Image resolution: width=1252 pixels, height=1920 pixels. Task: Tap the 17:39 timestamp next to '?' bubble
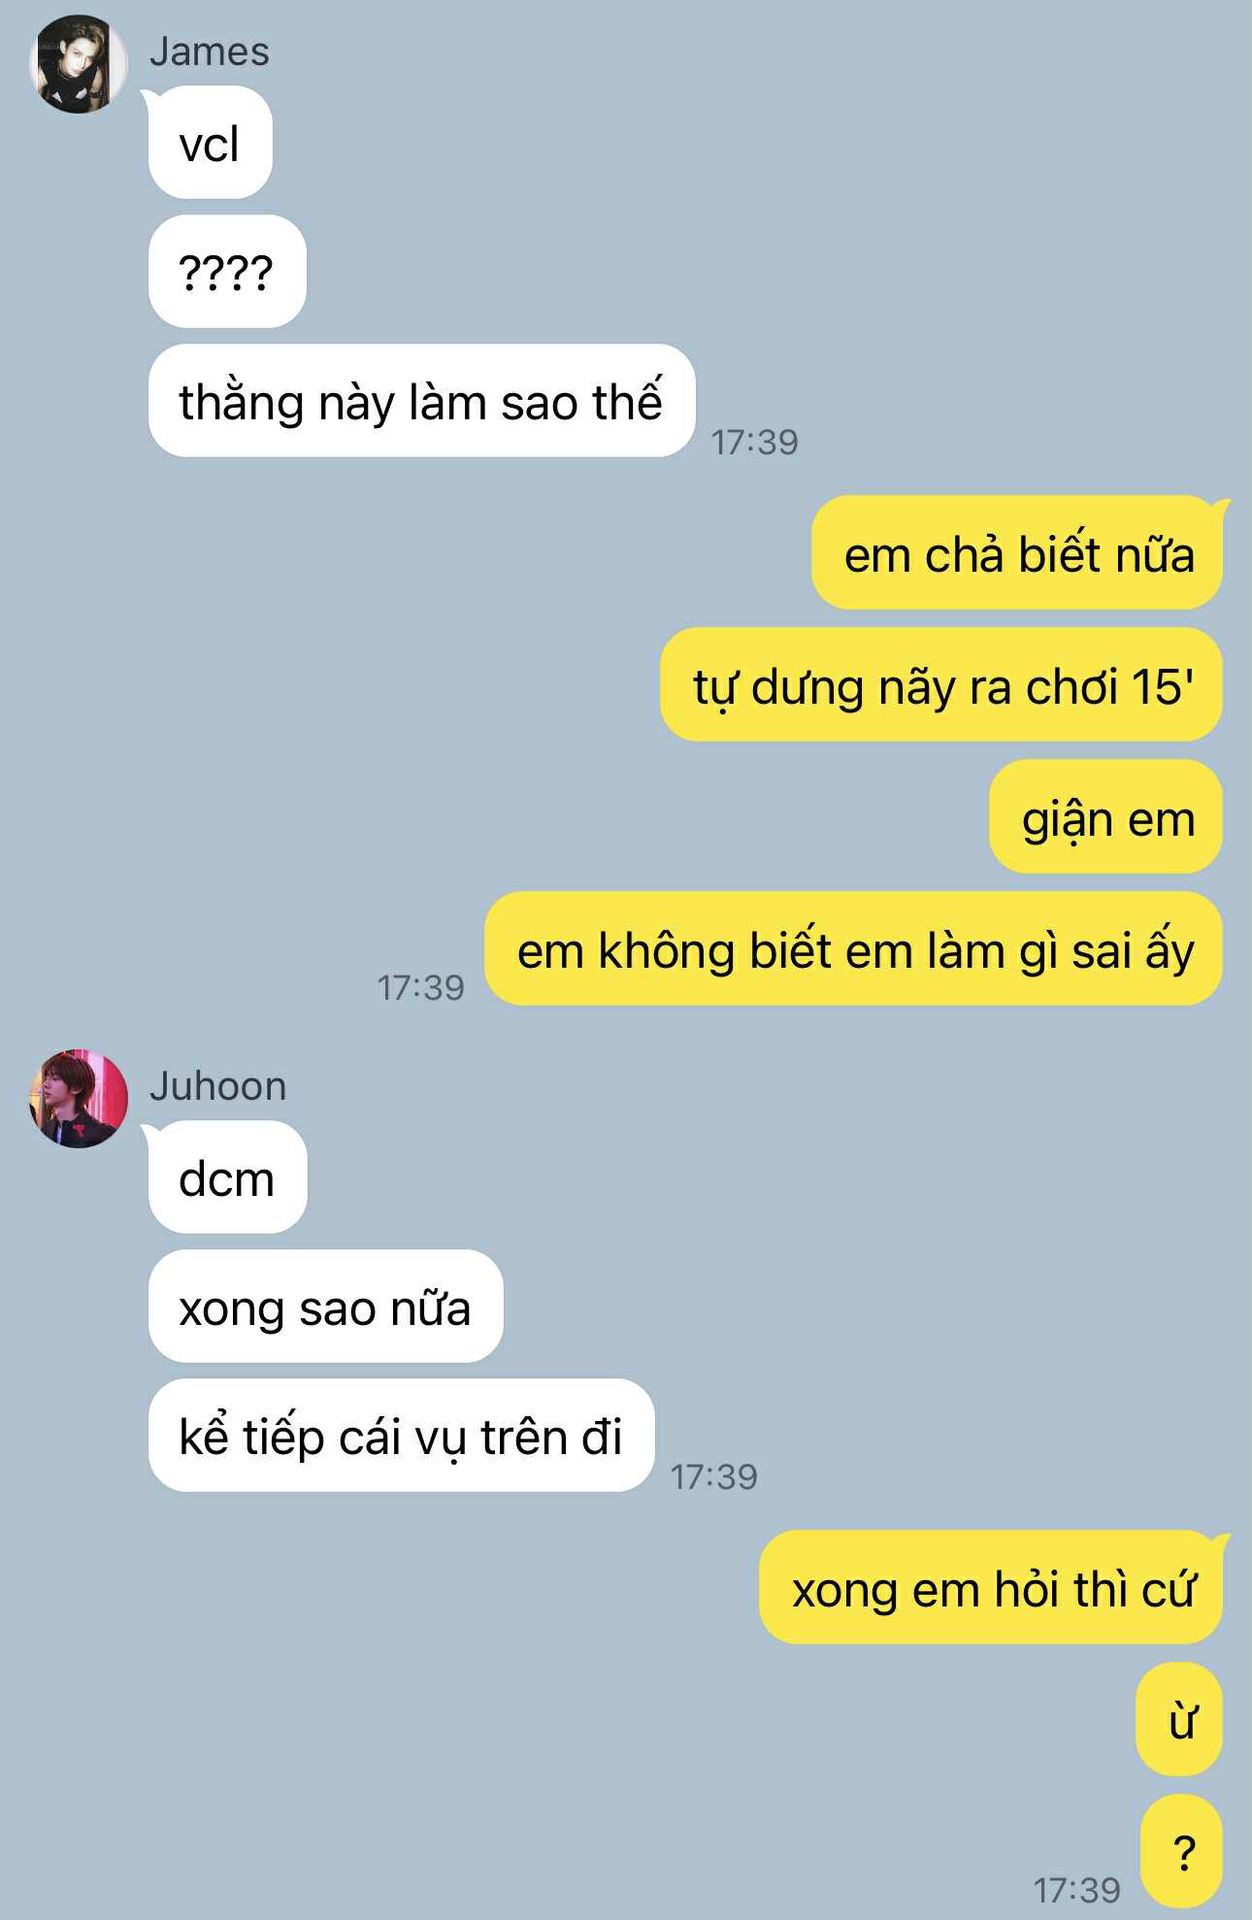coord(1077,1890)
